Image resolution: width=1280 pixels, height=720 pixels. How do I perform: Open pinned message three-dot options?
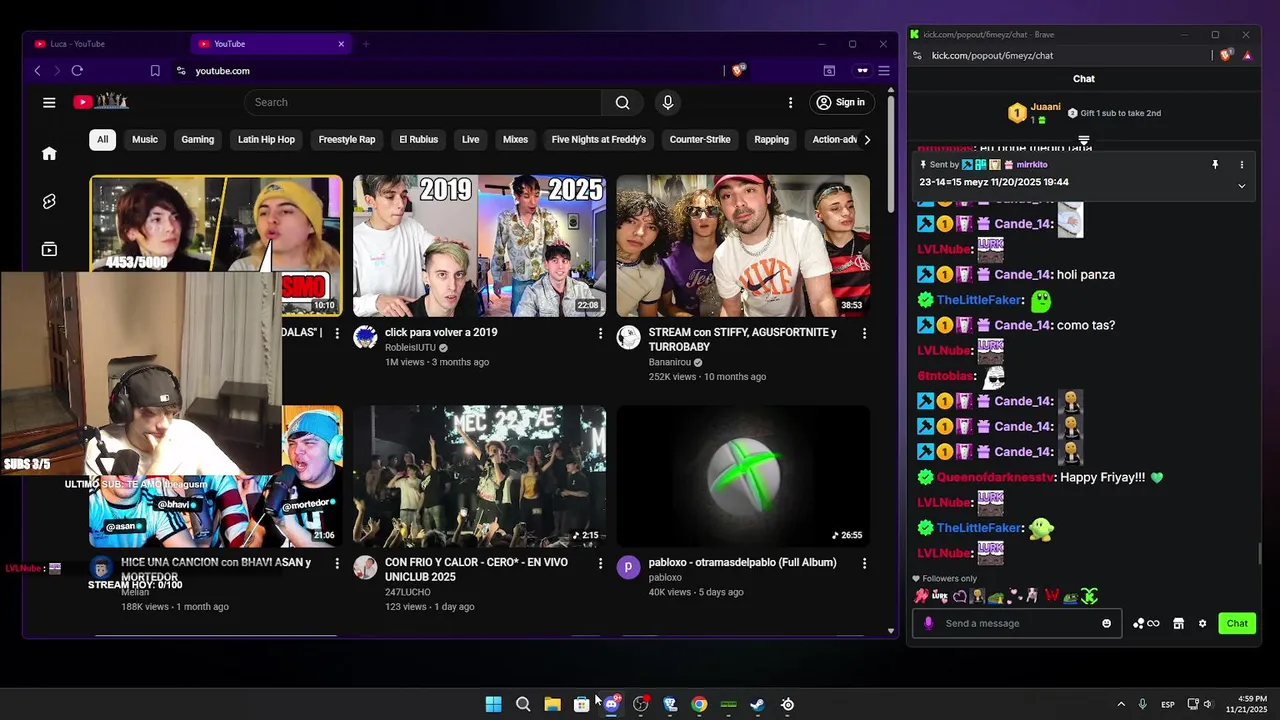point(1242,165)
